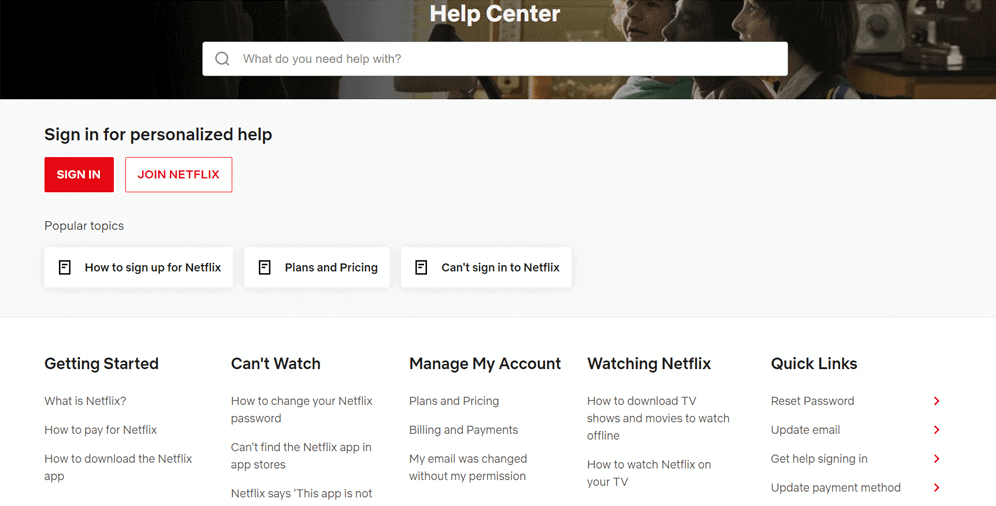Click 'Sign in for personalized help' heading
The image size is (996, 506).
[158, 135]
